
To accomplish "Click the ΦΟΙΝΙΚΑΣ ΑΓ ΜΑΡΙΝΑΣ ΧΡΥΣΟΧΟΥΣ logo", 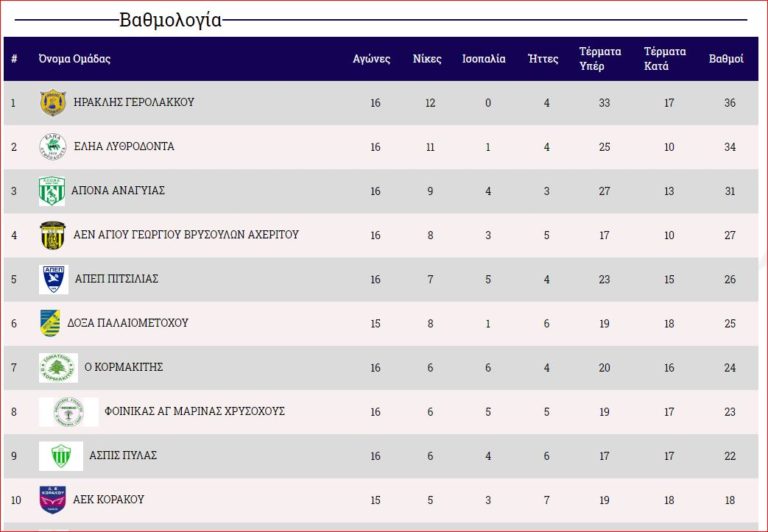I will point(68,411).
